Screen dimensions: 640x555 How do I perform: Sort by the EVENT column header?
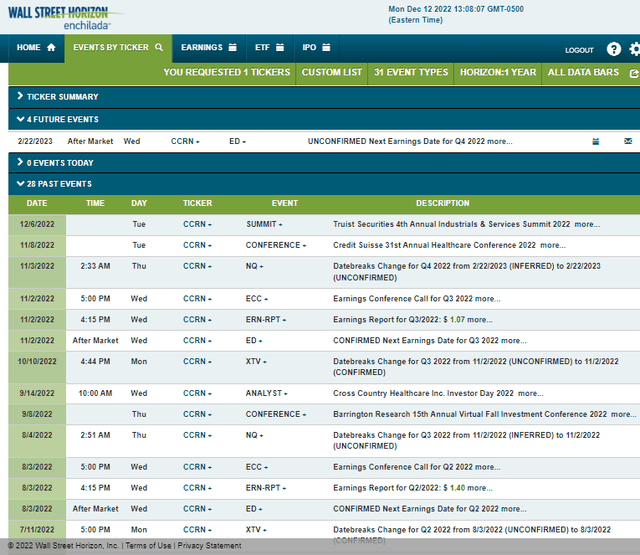pos(284,203)
